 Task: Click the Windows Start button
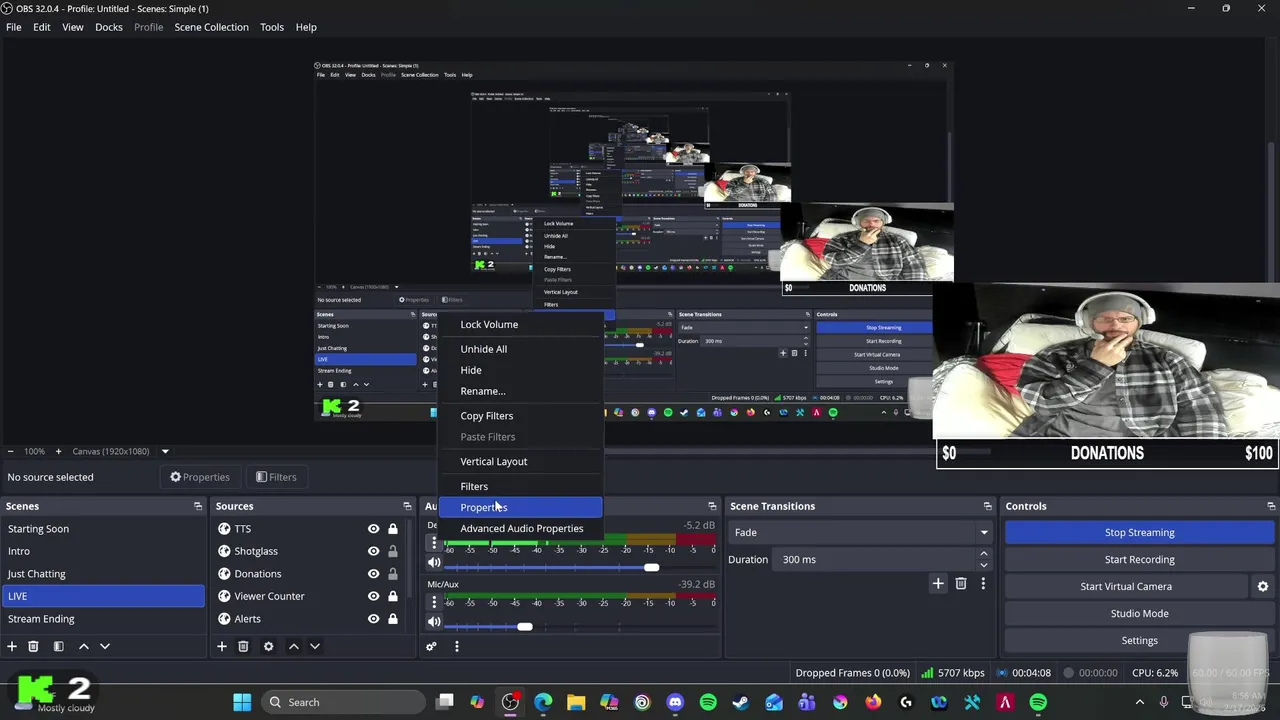pos(242,702)
